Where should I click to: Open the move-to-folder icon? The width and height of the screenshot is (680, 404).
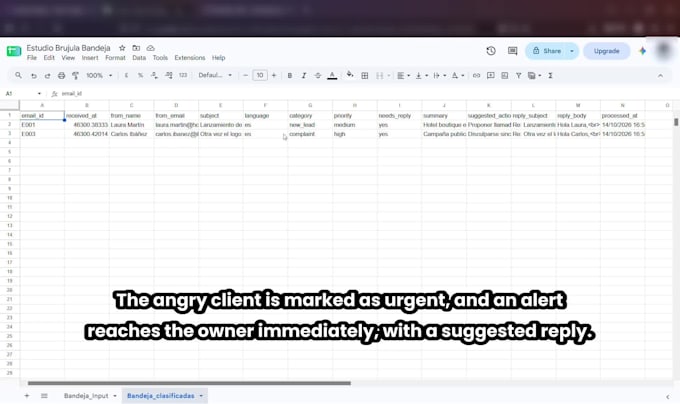(136, 48)
